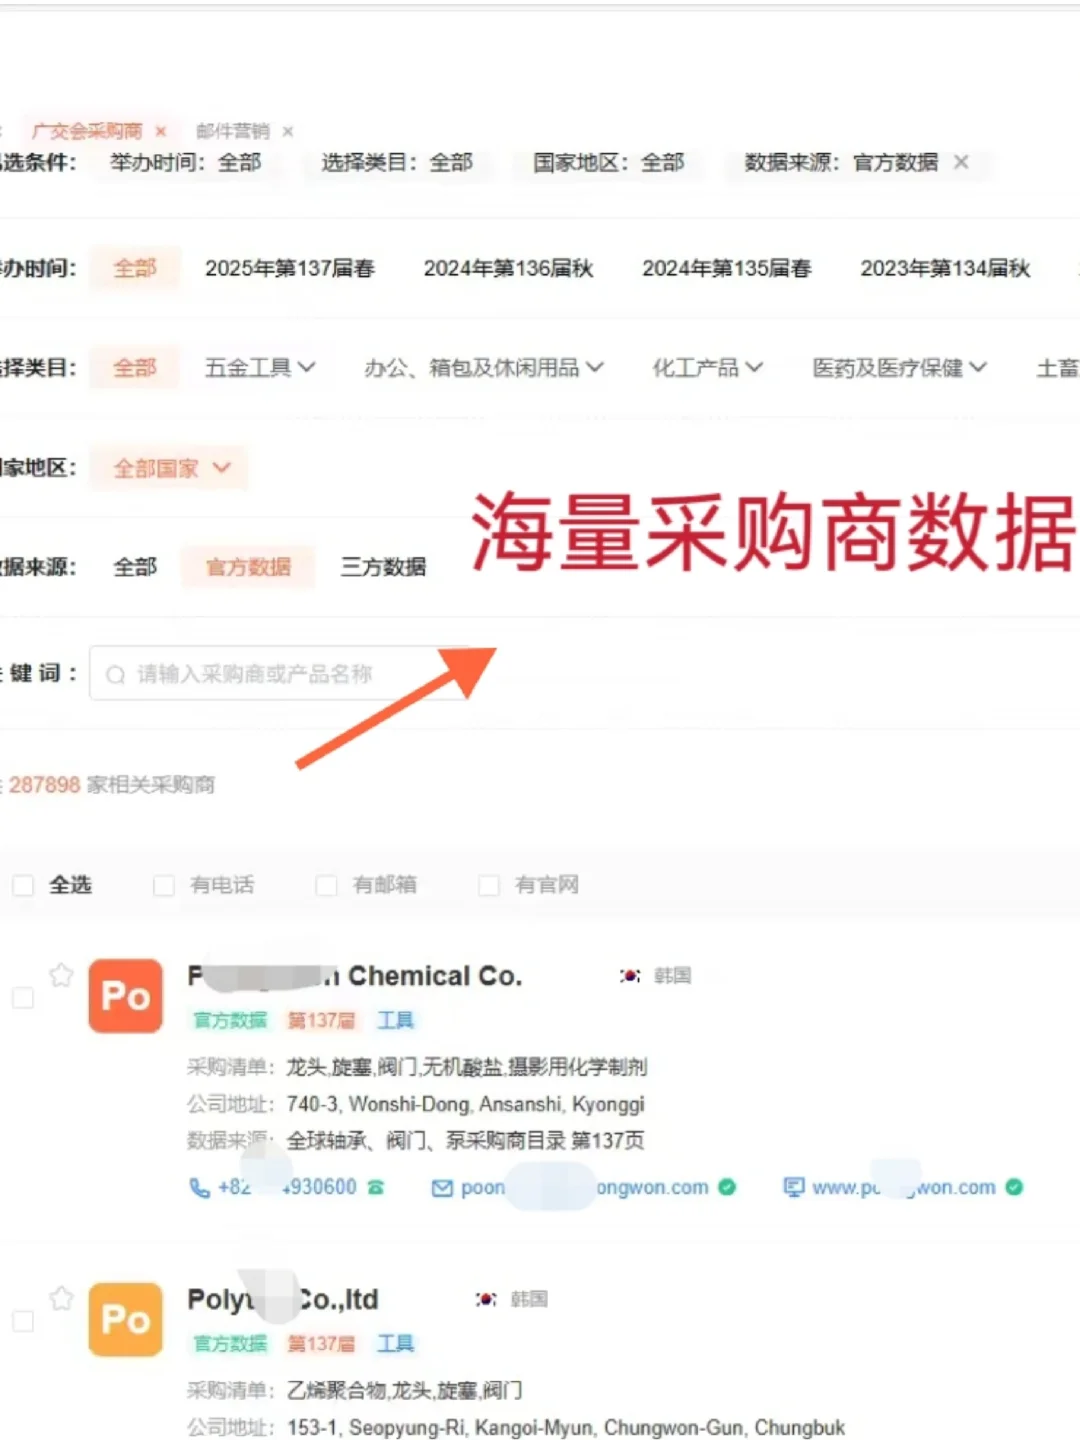The image size is (1080, 1440).
Task: Click the phone icon next to +82 number
Action: click(199, 1187)
